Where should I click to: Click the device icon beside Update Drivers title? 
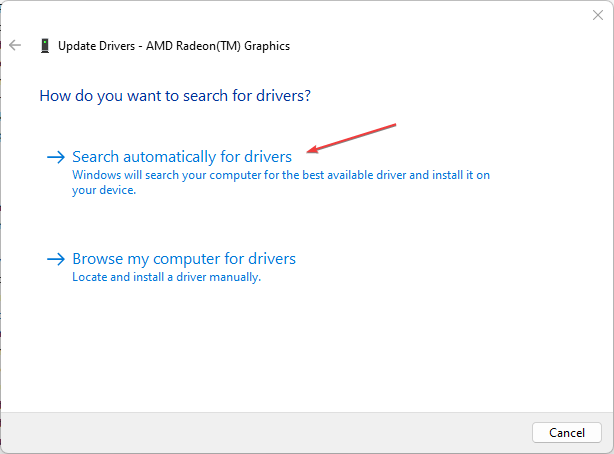click(45, 46)
